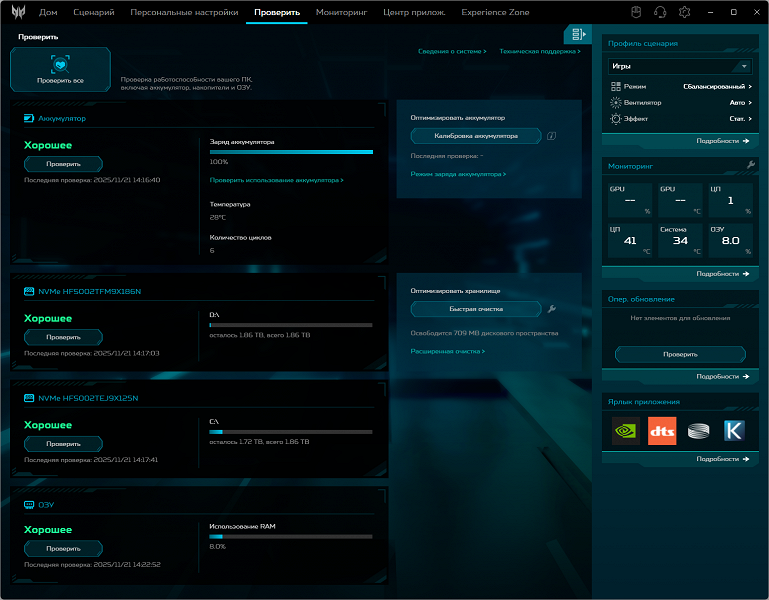The height and width of the screenshot is (600, 769).
Task: Open Режим заряда аккумулятора link
Action: click(x=458, y=174)
